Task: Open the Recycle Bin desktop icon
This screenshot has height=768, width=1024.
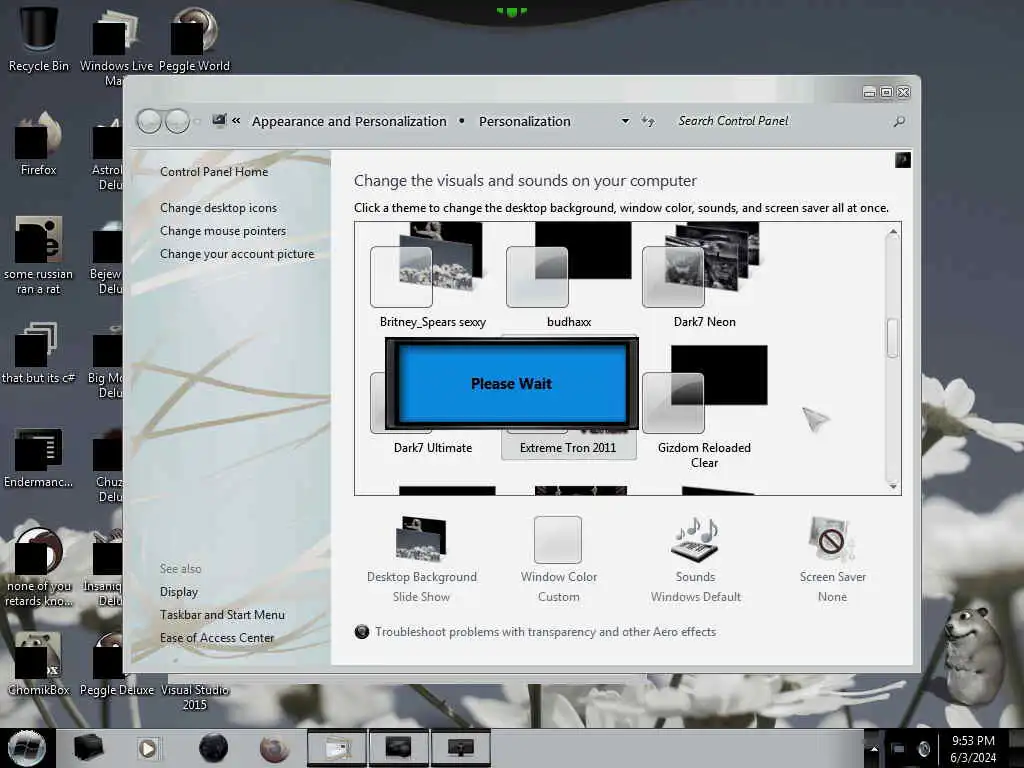Action: [x=38, y=39]
